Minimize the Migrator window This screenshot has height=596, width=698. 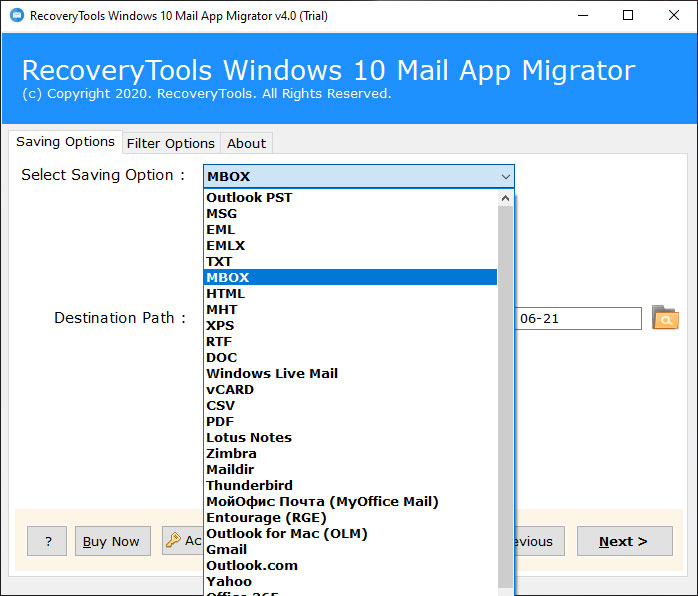[583, 16]
